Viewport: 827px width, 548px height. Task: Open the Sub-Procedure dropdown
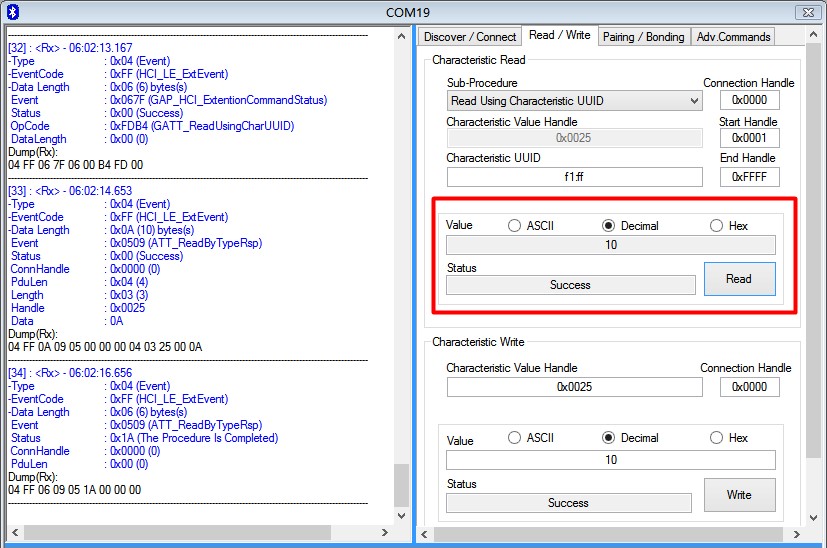coord(574,101)
